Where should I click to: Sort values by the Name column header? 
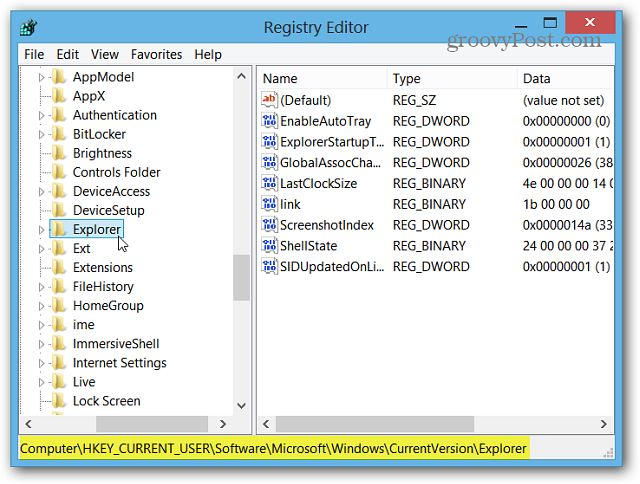pos(322,78)
